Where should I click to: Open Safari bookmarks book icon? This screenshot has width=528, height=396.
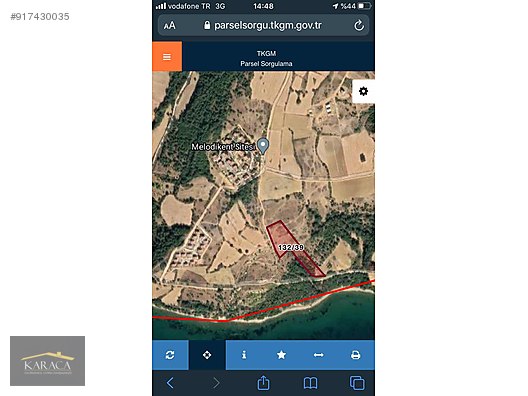(x=310, y=383)
